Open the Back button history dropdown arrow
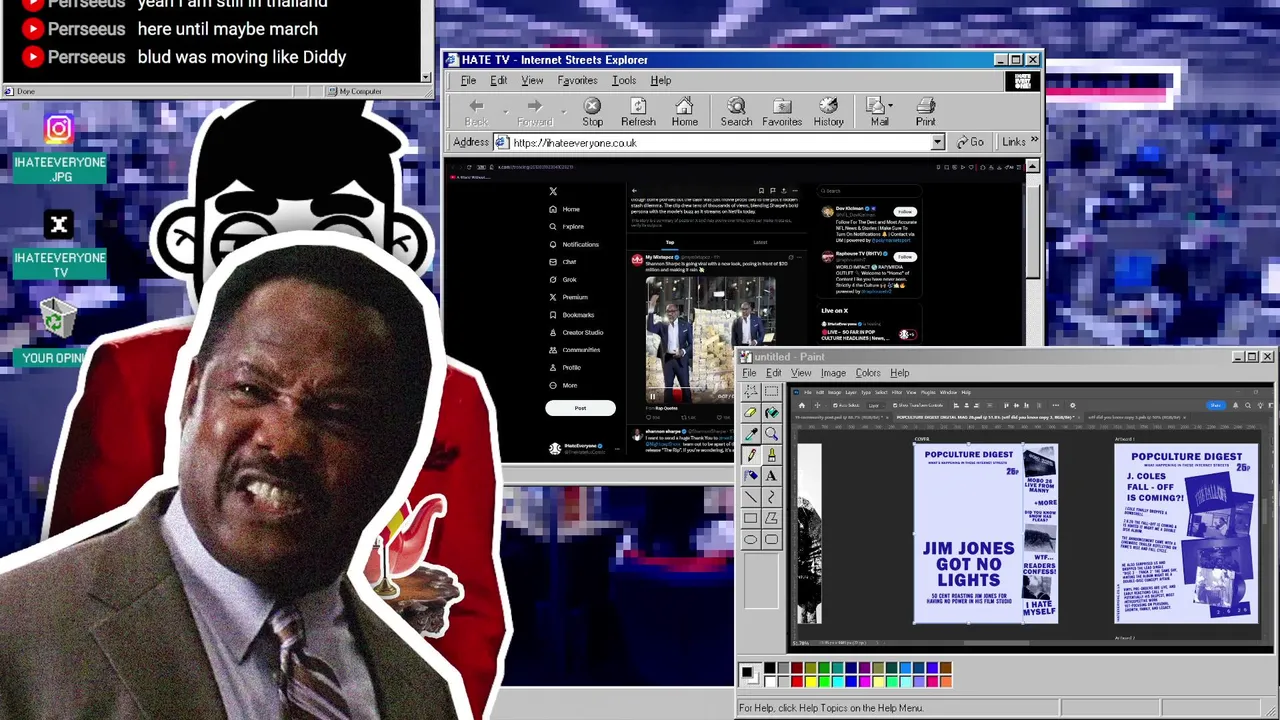Viewport: 1280px width, 720px height. [504, 110]
